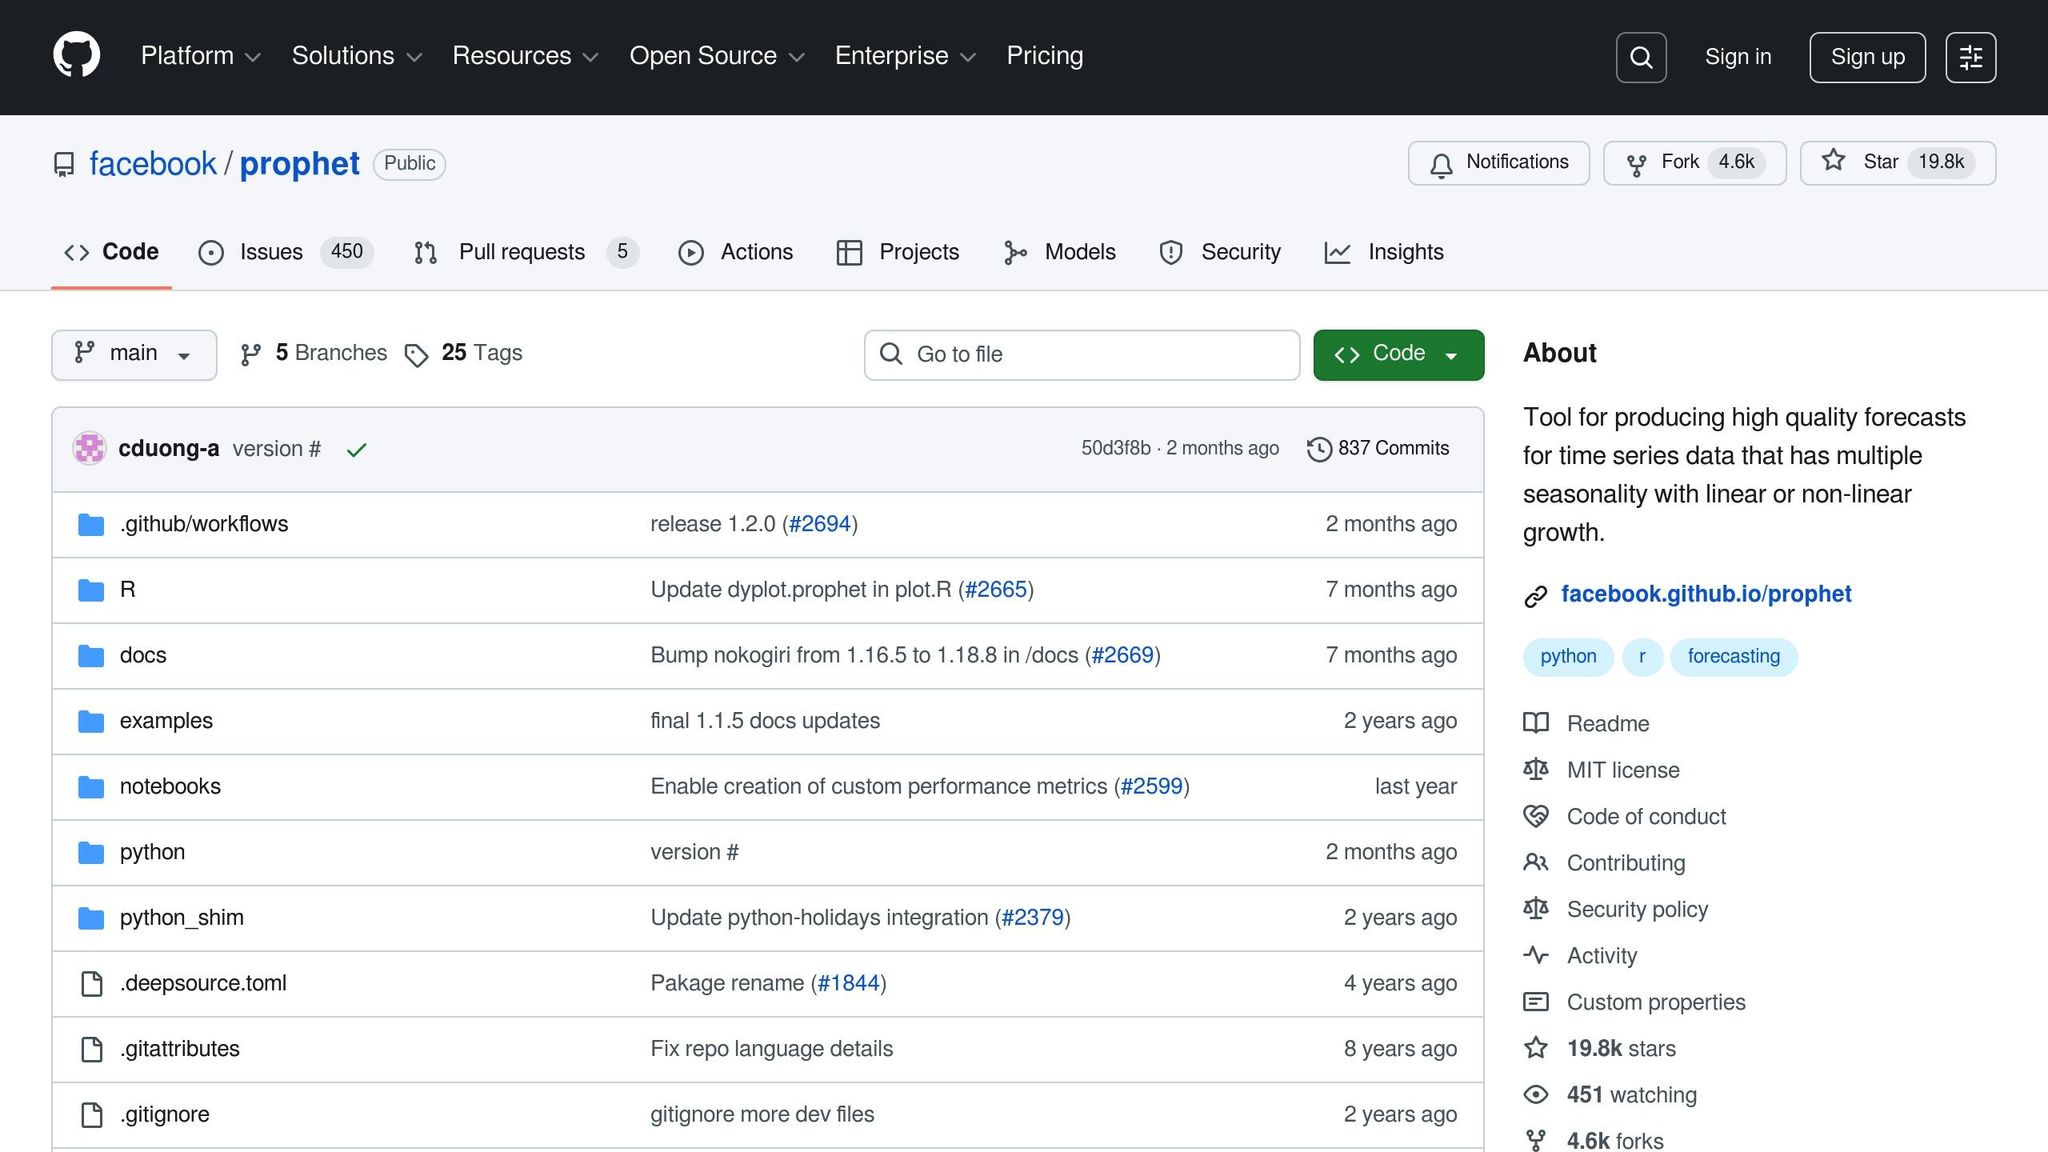Click the forecasting topic tag

coord(1733,657)
